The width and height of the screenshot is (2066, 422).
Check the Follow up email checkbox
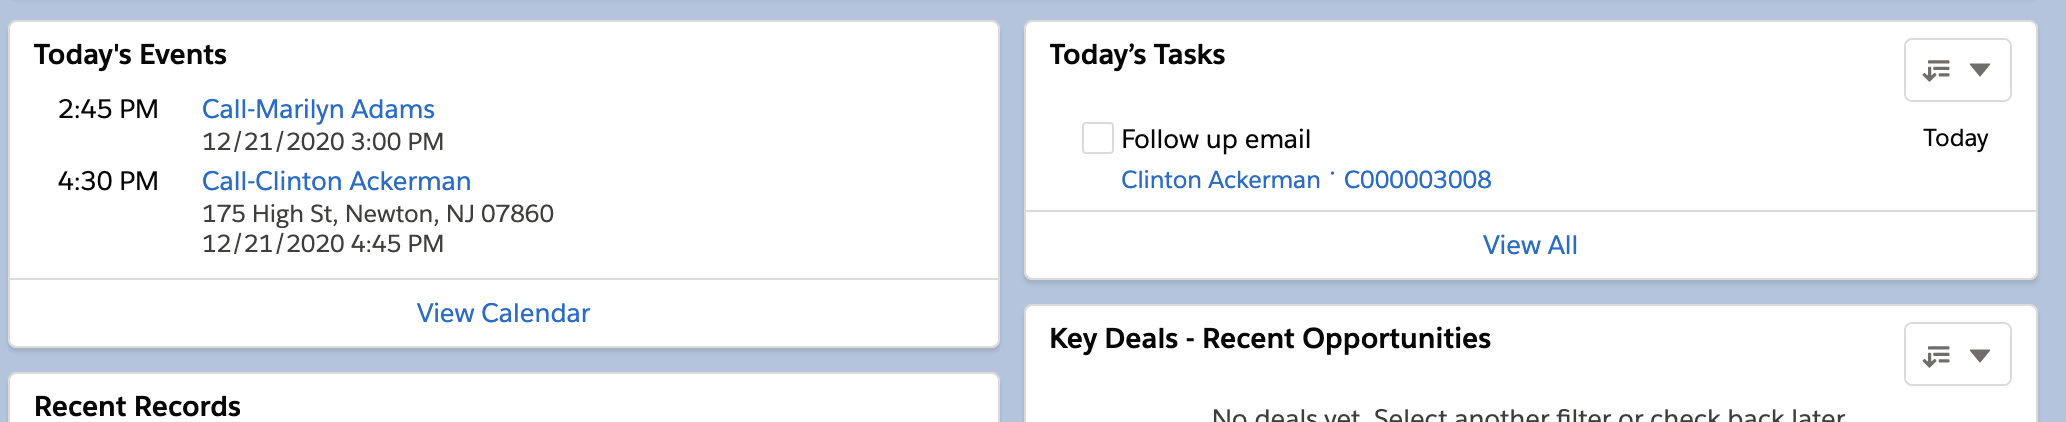(1097, 138)
